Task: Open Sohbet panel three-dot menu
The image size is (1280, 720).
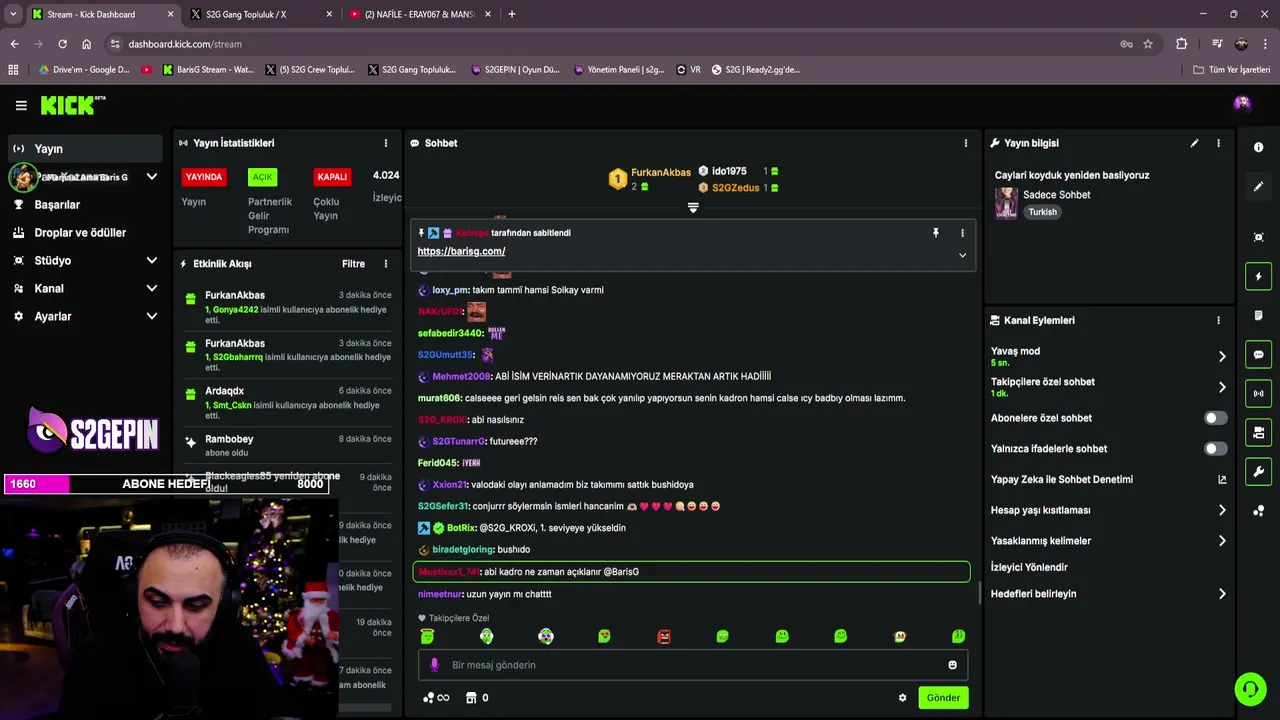Action: click(x=965, y=143)
